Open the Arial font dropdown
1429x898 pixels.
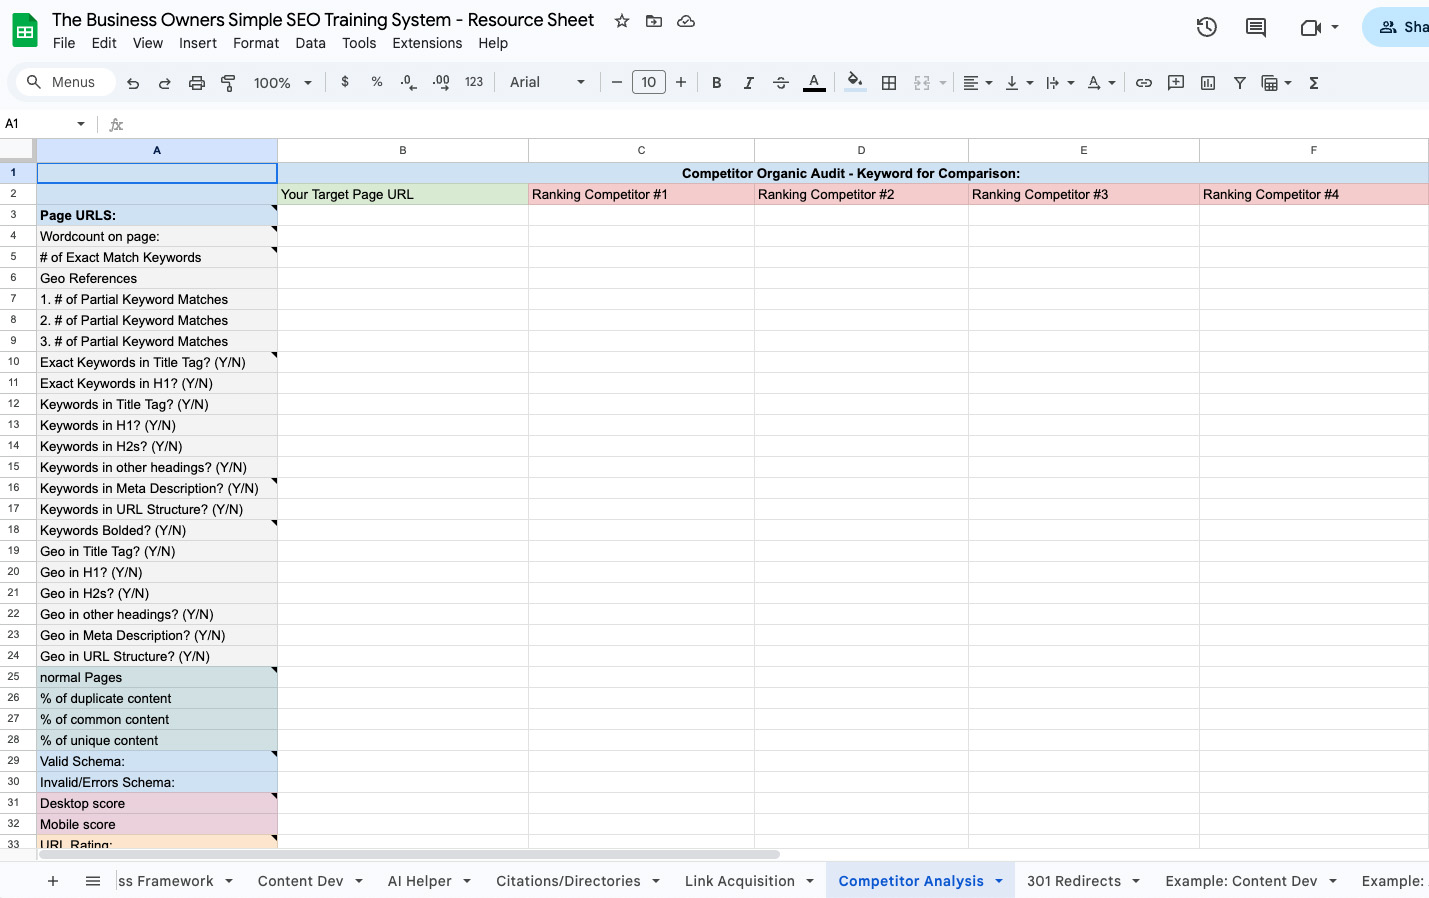(x=547, y=83)
